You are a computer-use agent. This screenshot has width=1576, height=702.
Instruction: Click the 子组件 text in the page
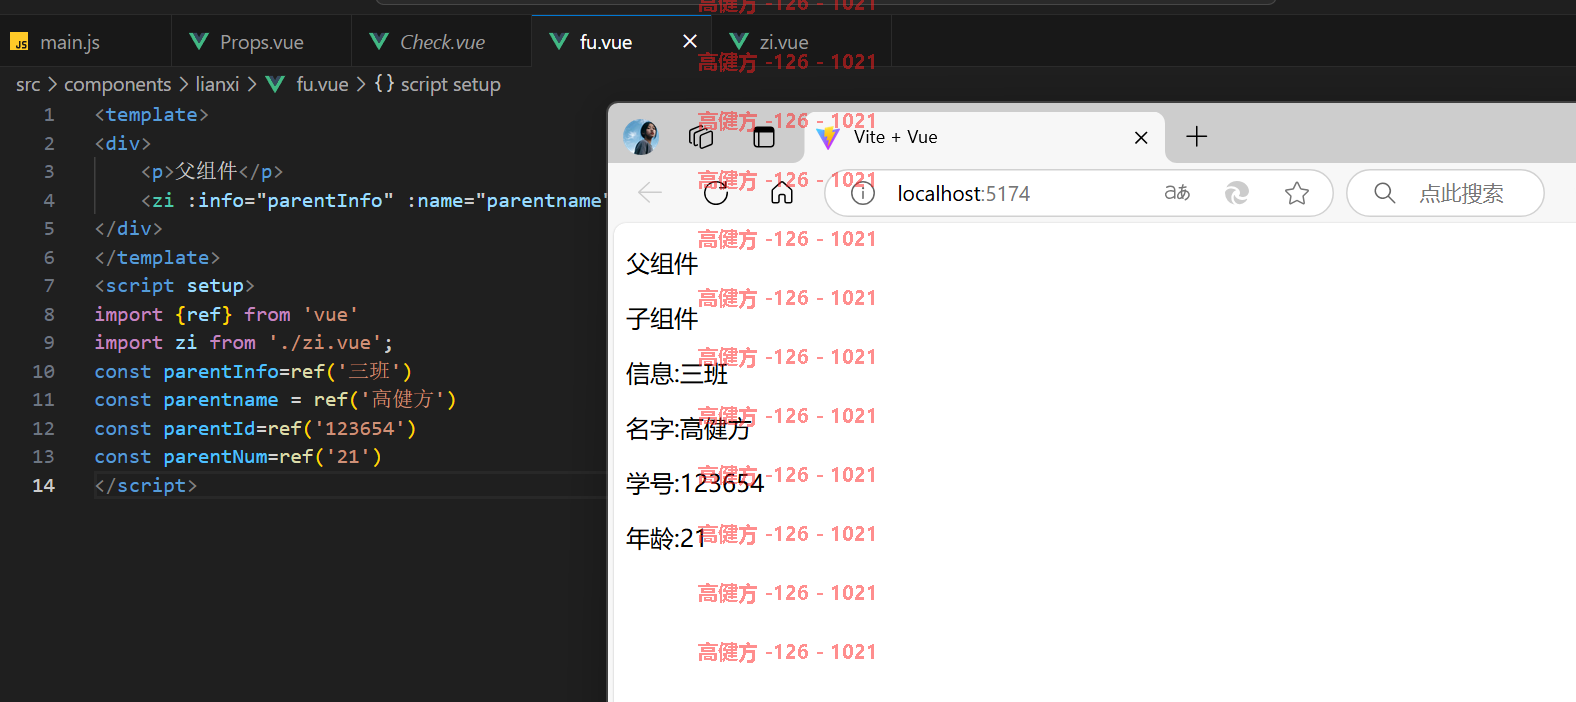click(662, 319)
